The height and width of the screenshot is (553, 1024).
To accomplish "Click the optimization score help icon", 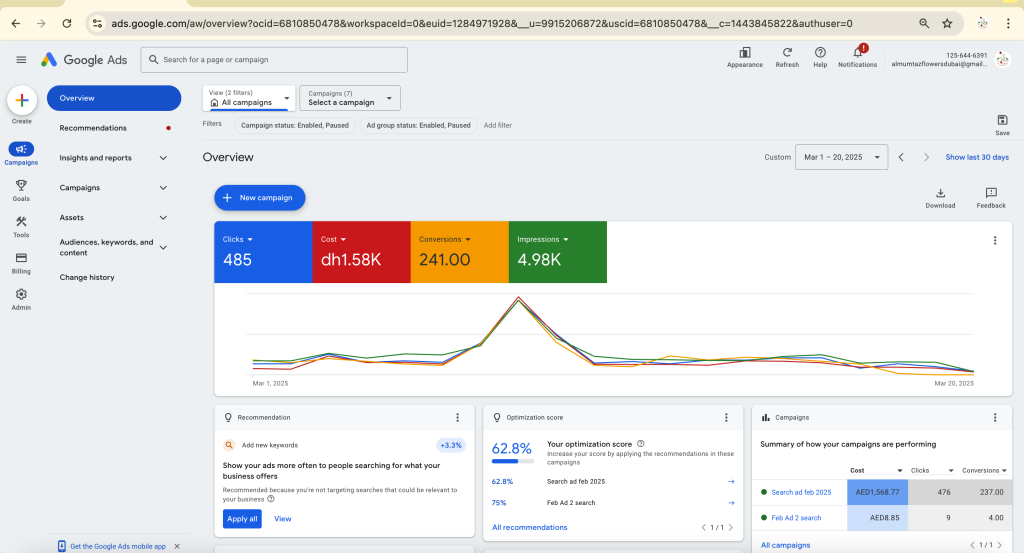I will coord(641,444).
